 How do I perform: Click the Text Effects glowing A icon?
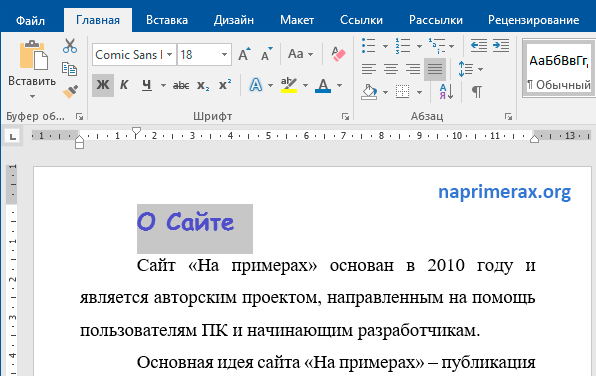point(256,85)
